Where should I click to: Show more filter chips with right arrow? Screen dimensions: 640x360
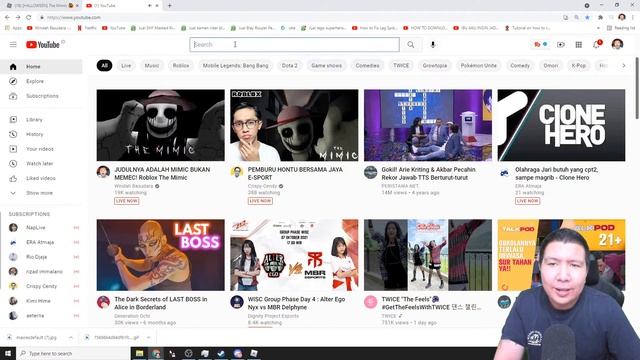point(624,65)
